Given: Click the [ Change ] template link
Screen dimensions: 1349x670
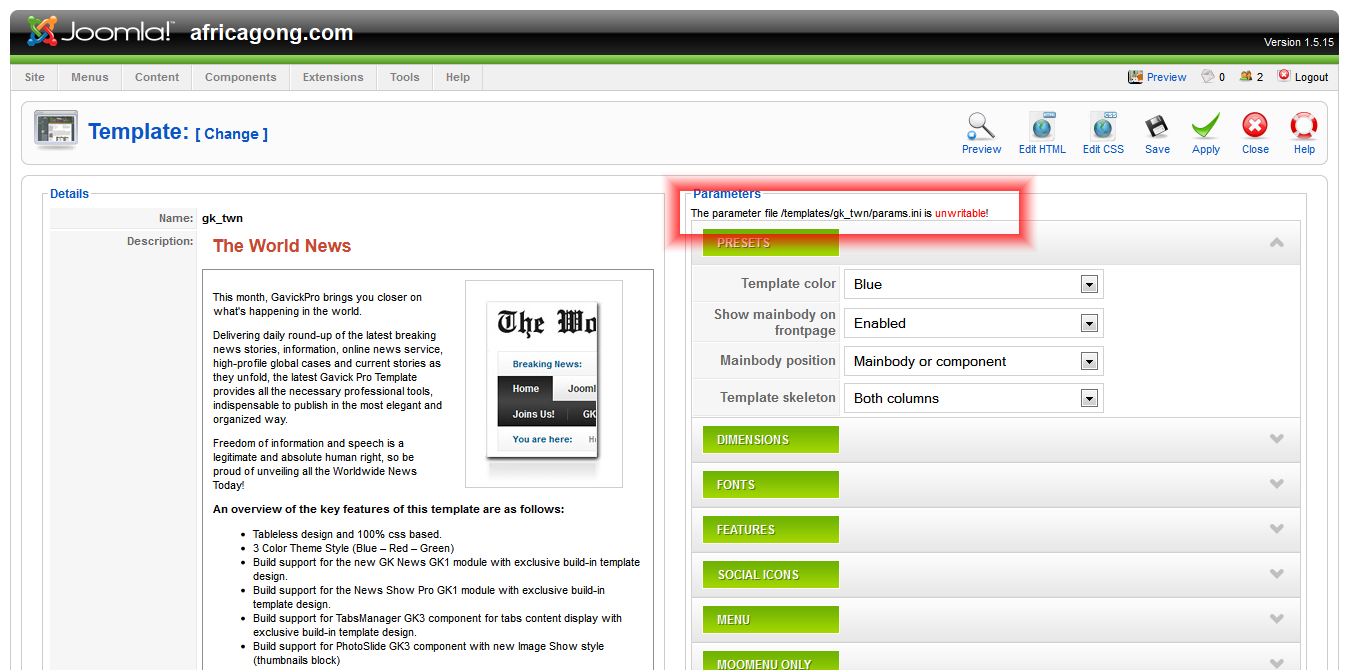Looking at the screenshot, I should click(x=232, y=134).
